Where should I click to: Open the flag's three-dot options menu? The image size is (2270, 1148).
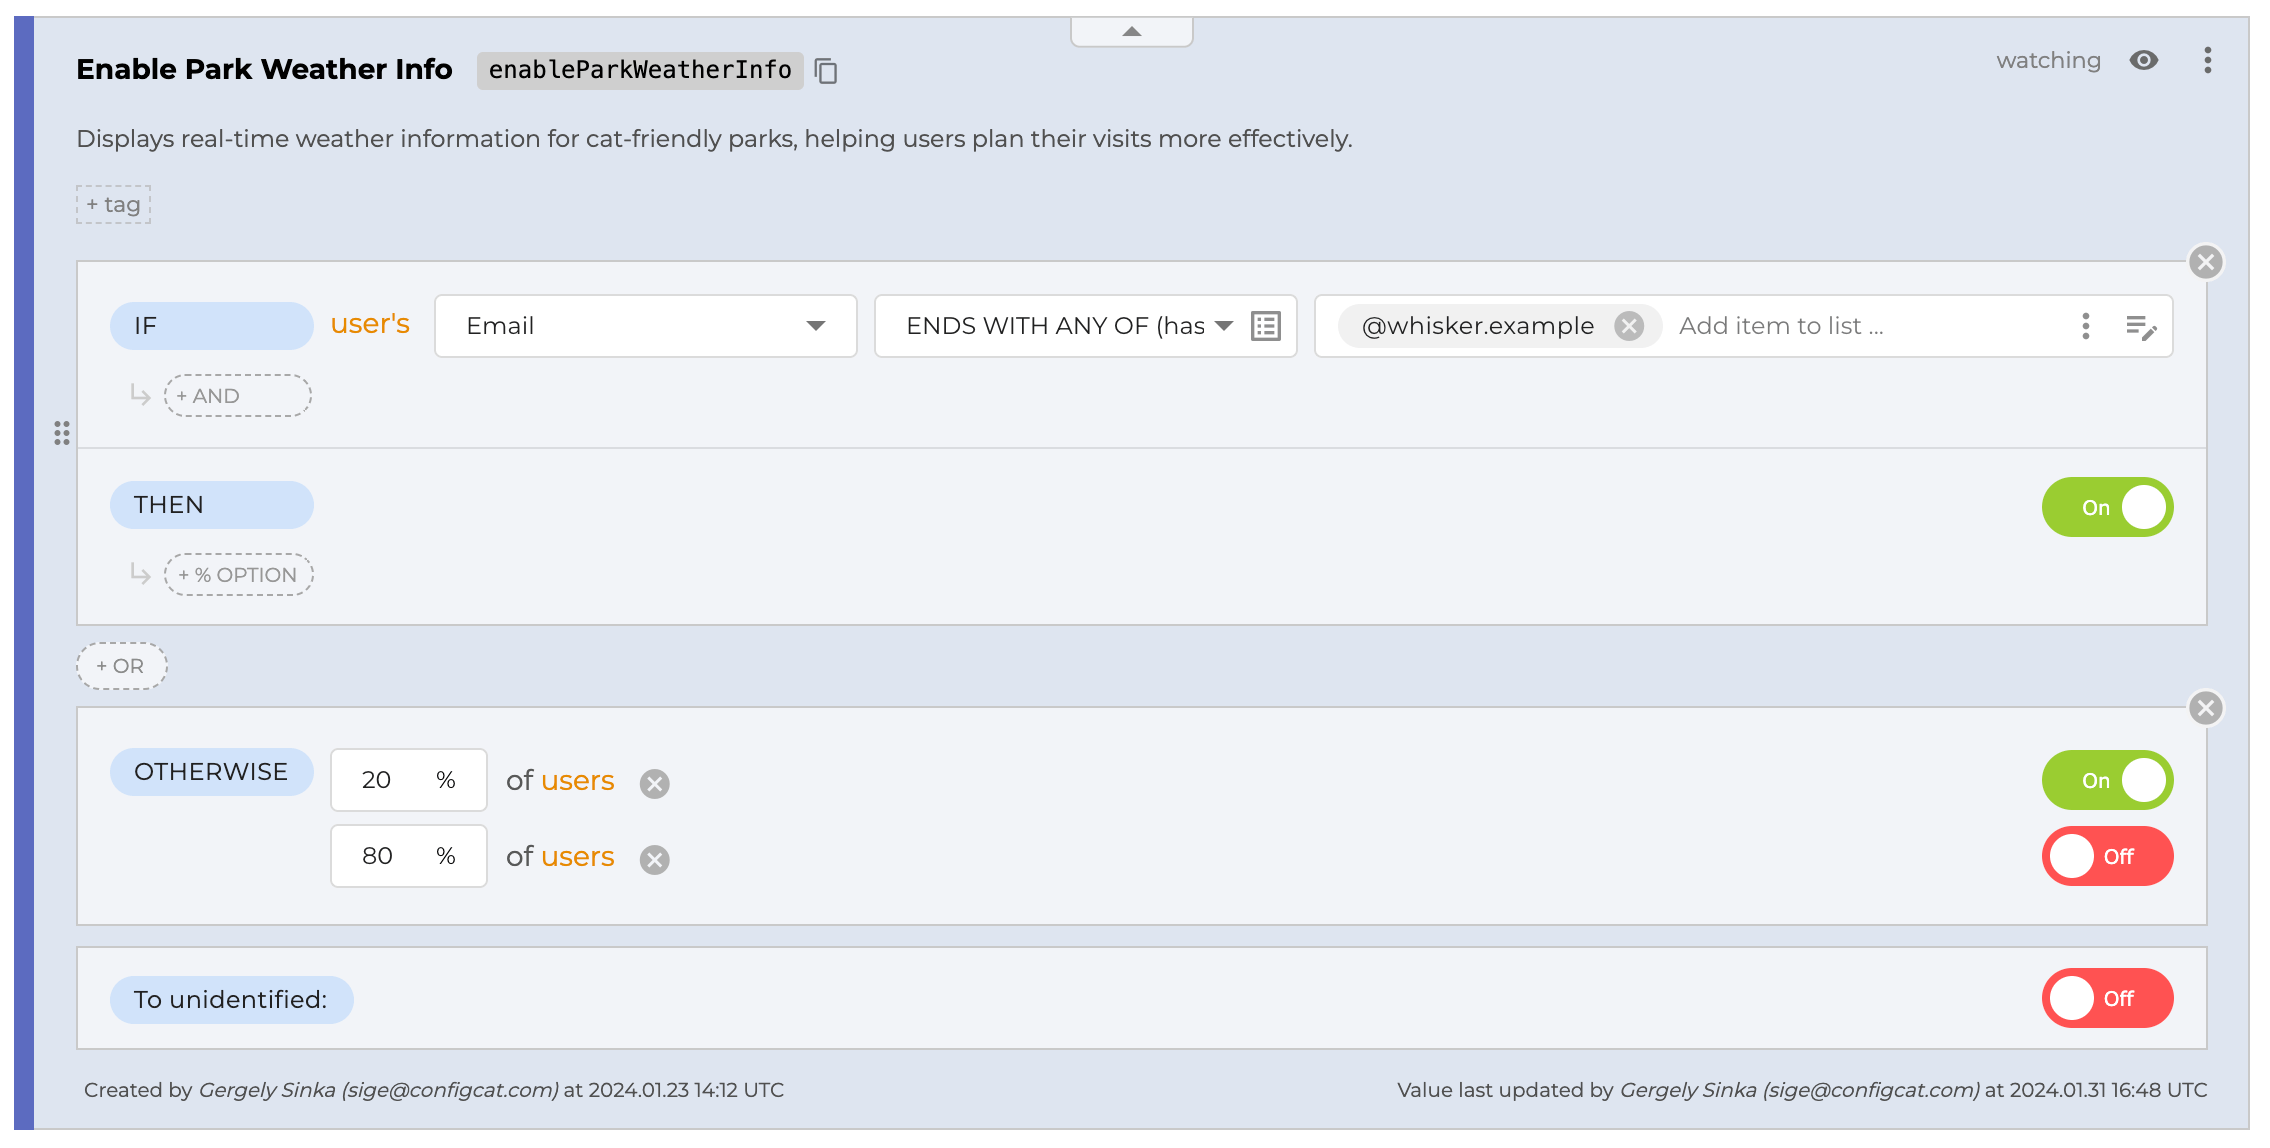[2207, 60]
